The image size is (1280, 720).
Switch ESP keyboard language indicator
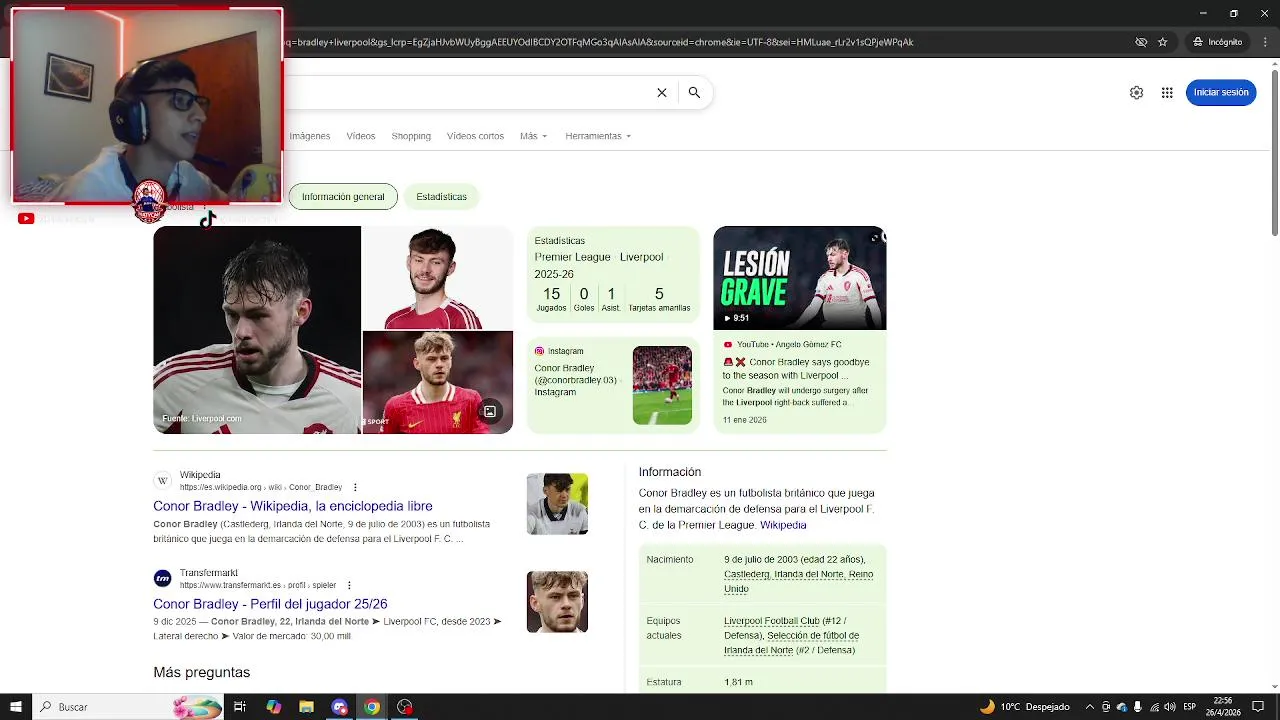[1190, 707]
